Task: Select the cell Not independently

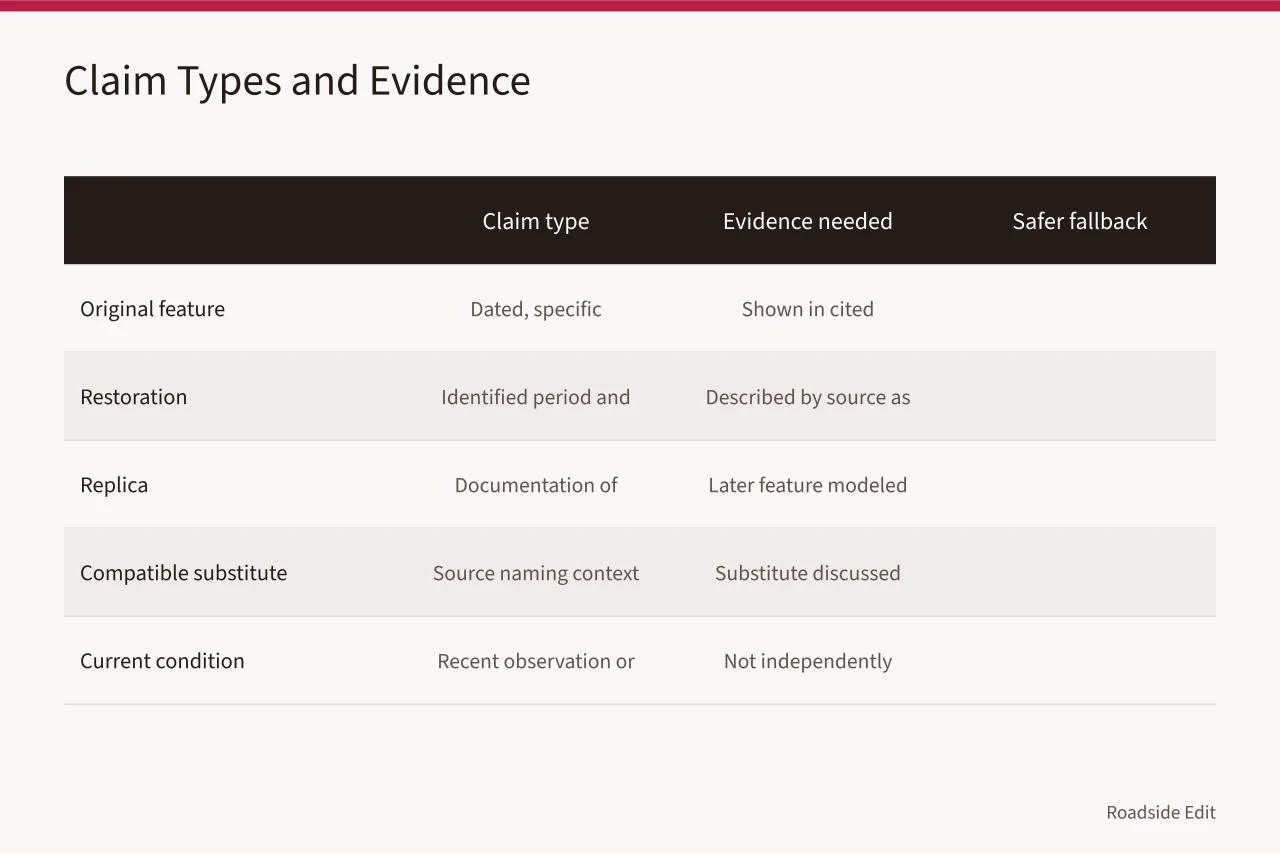Action: point(808,661)
